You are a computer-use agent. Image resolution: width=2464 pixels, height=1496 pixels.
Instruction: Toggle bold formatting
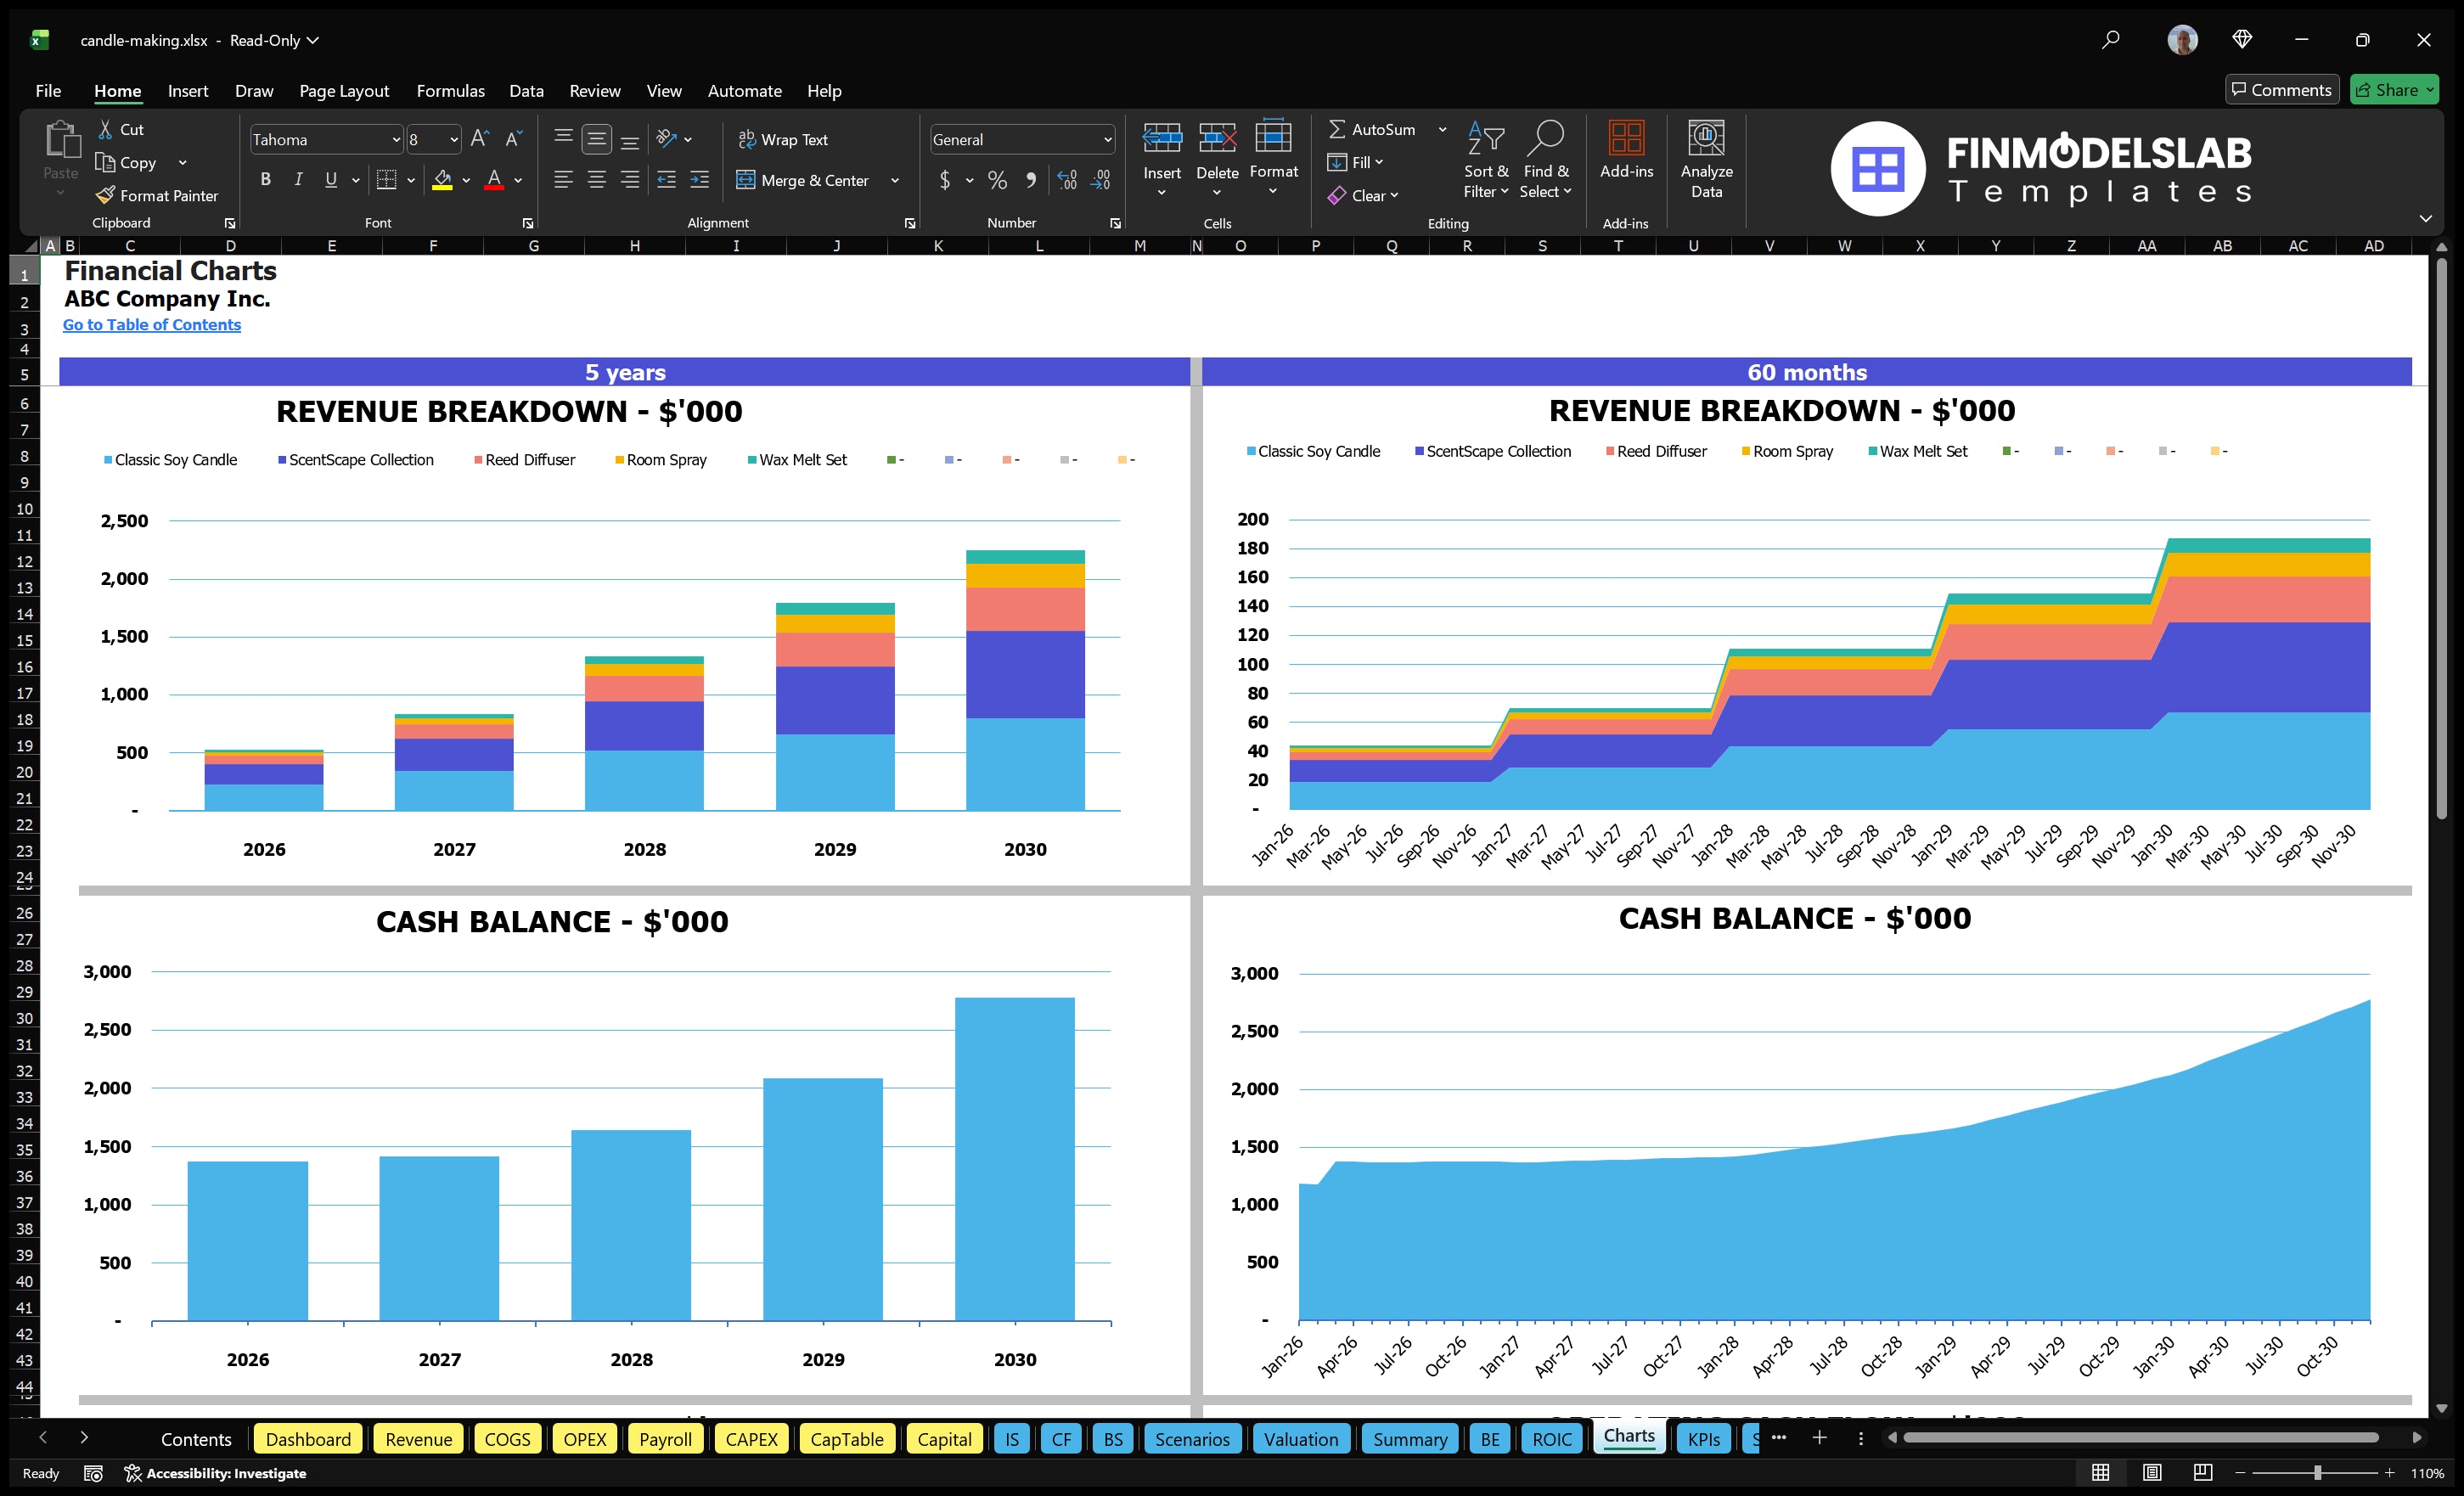[265, 180]
